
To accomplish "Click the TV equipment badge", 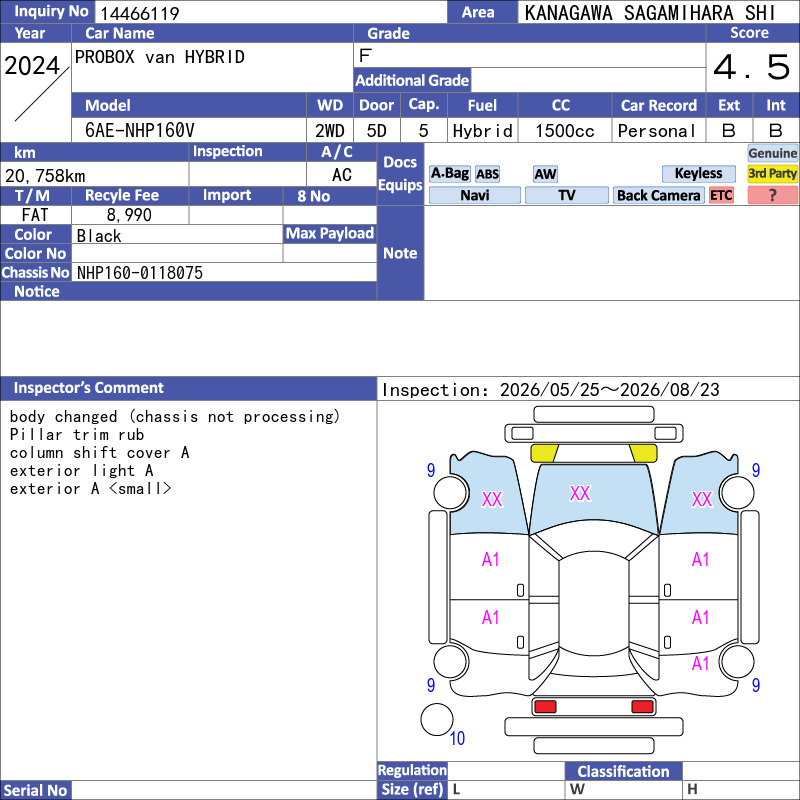I will coord(566,195).
